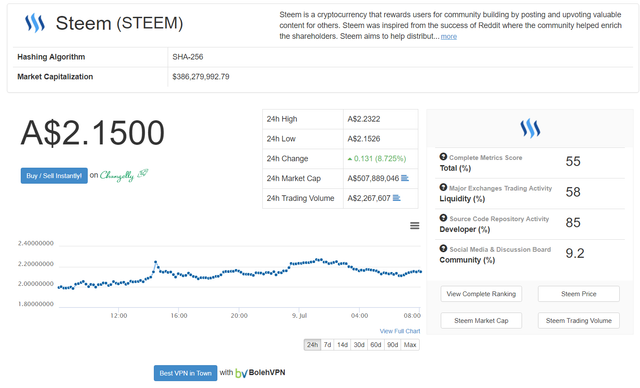Click the Steem logo beside the title
The width and height of the screenshot is (640, 388).
pos(35,23)
